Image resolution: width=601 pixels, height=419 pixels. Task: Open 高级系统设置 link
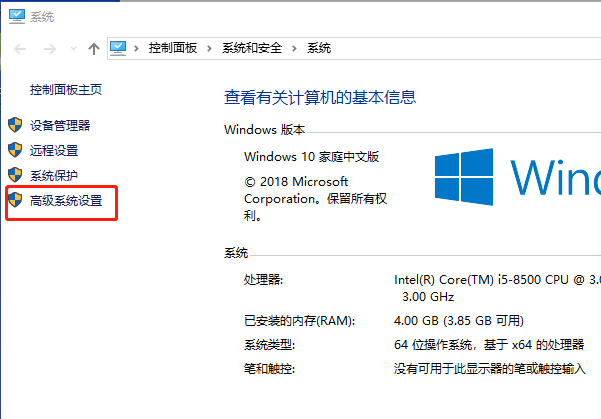pos(66,200)
